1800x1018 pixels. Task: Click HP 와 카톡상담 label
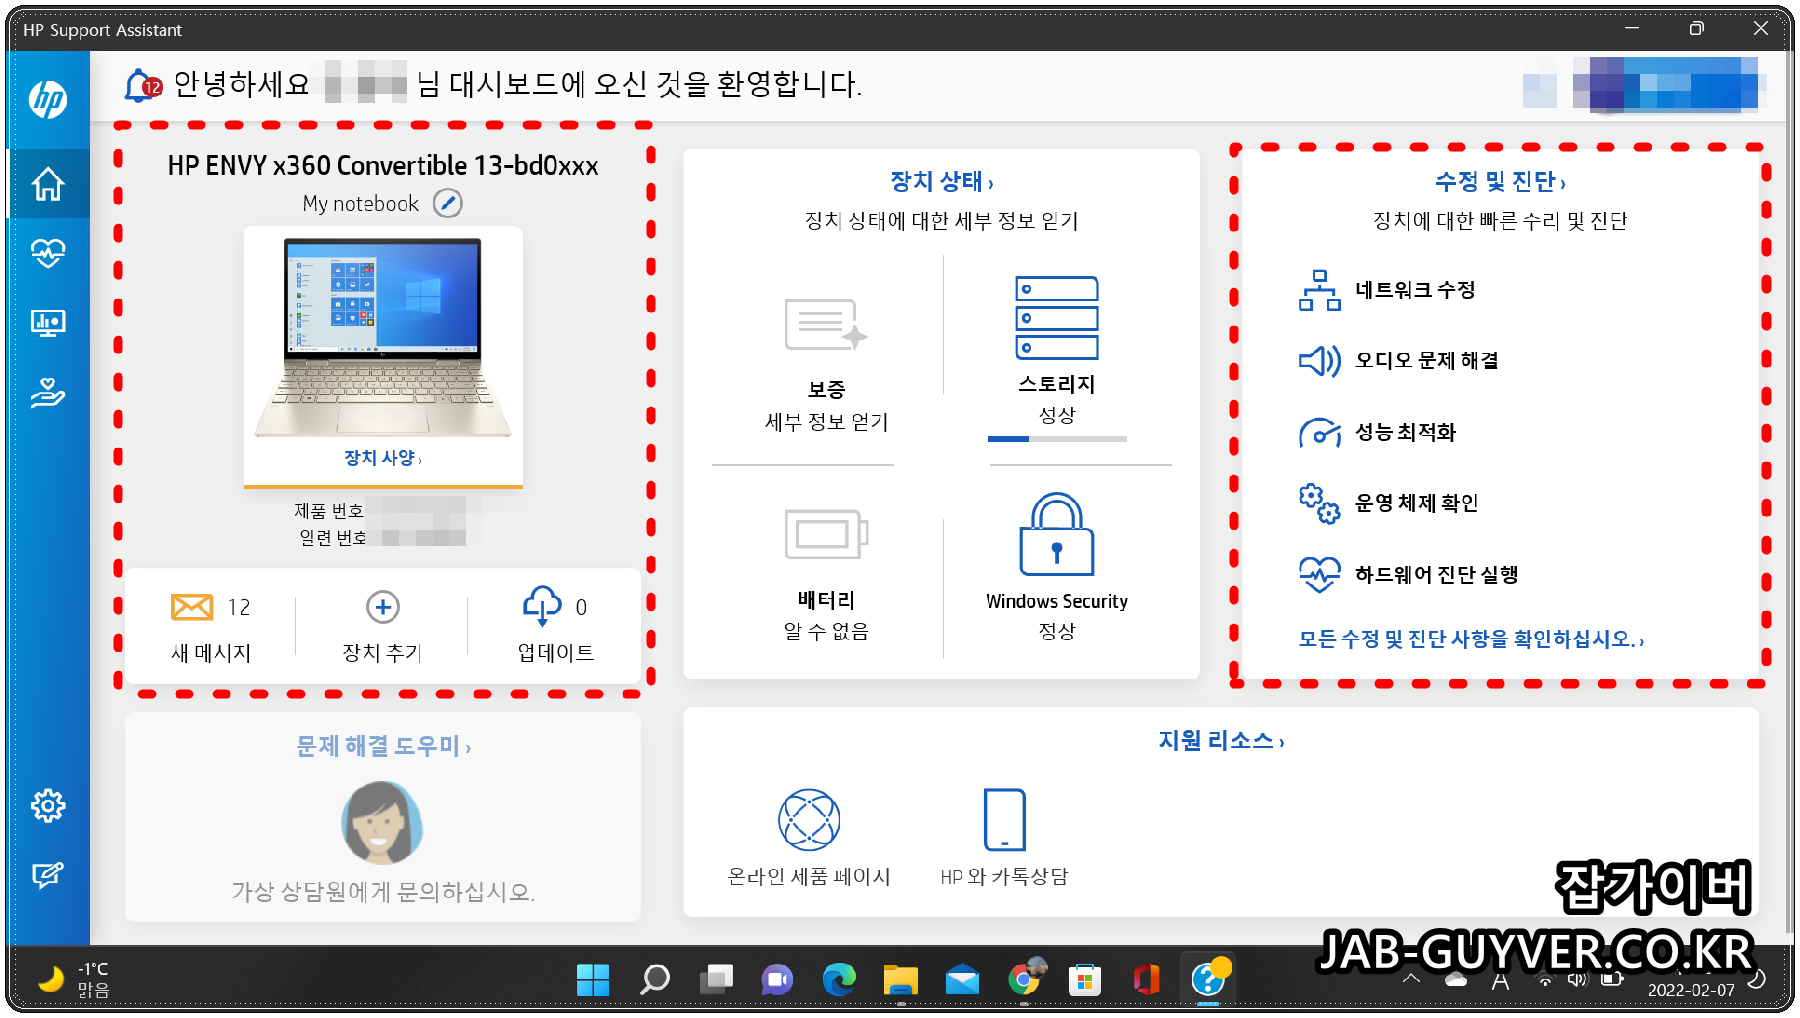pyautogui.click(x=1005, y=877)
